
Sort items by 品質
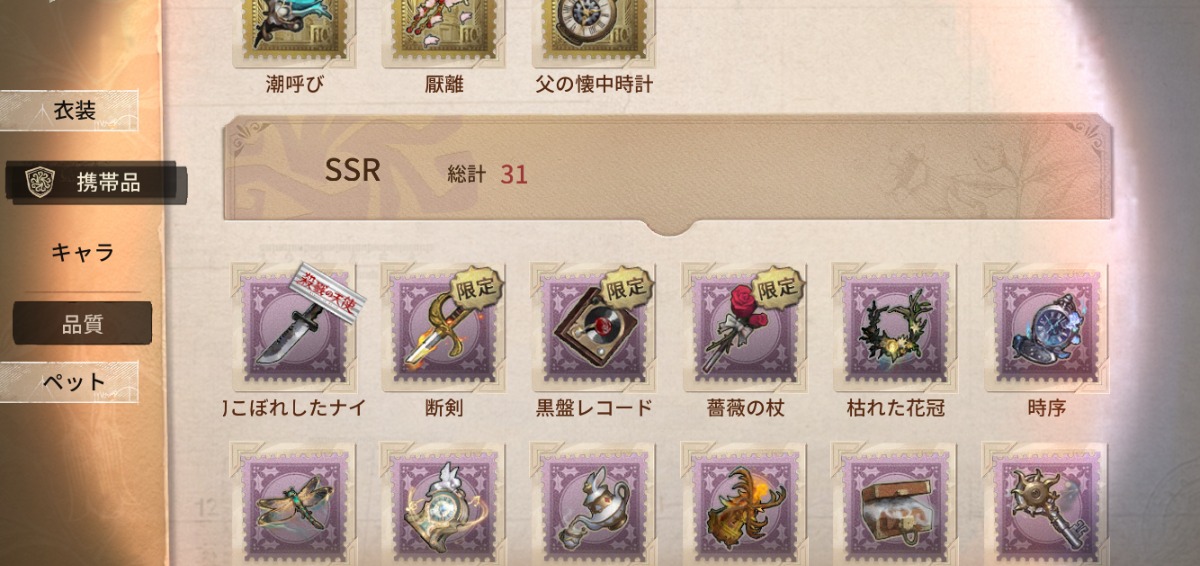[x=82, y=324]
